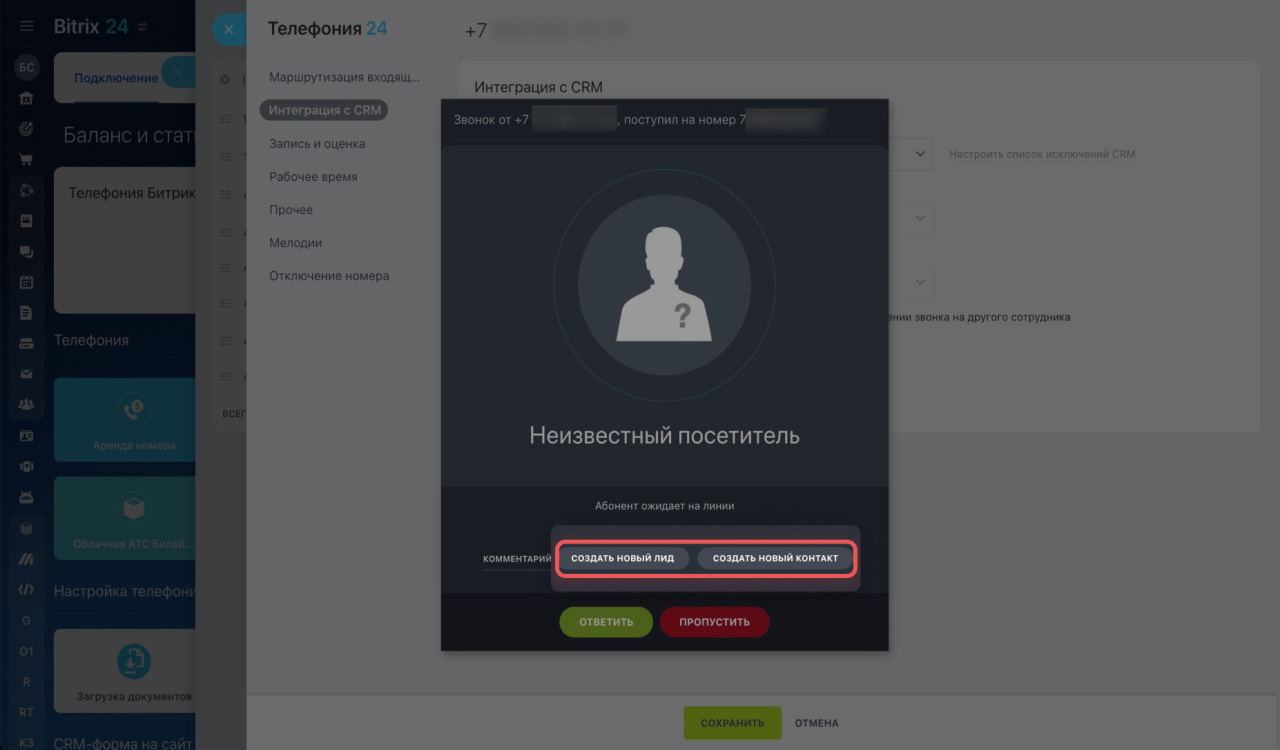Click the 'БС' avatar in sidebar
This screenshot has height=750, width=1280.
point(27,68)
